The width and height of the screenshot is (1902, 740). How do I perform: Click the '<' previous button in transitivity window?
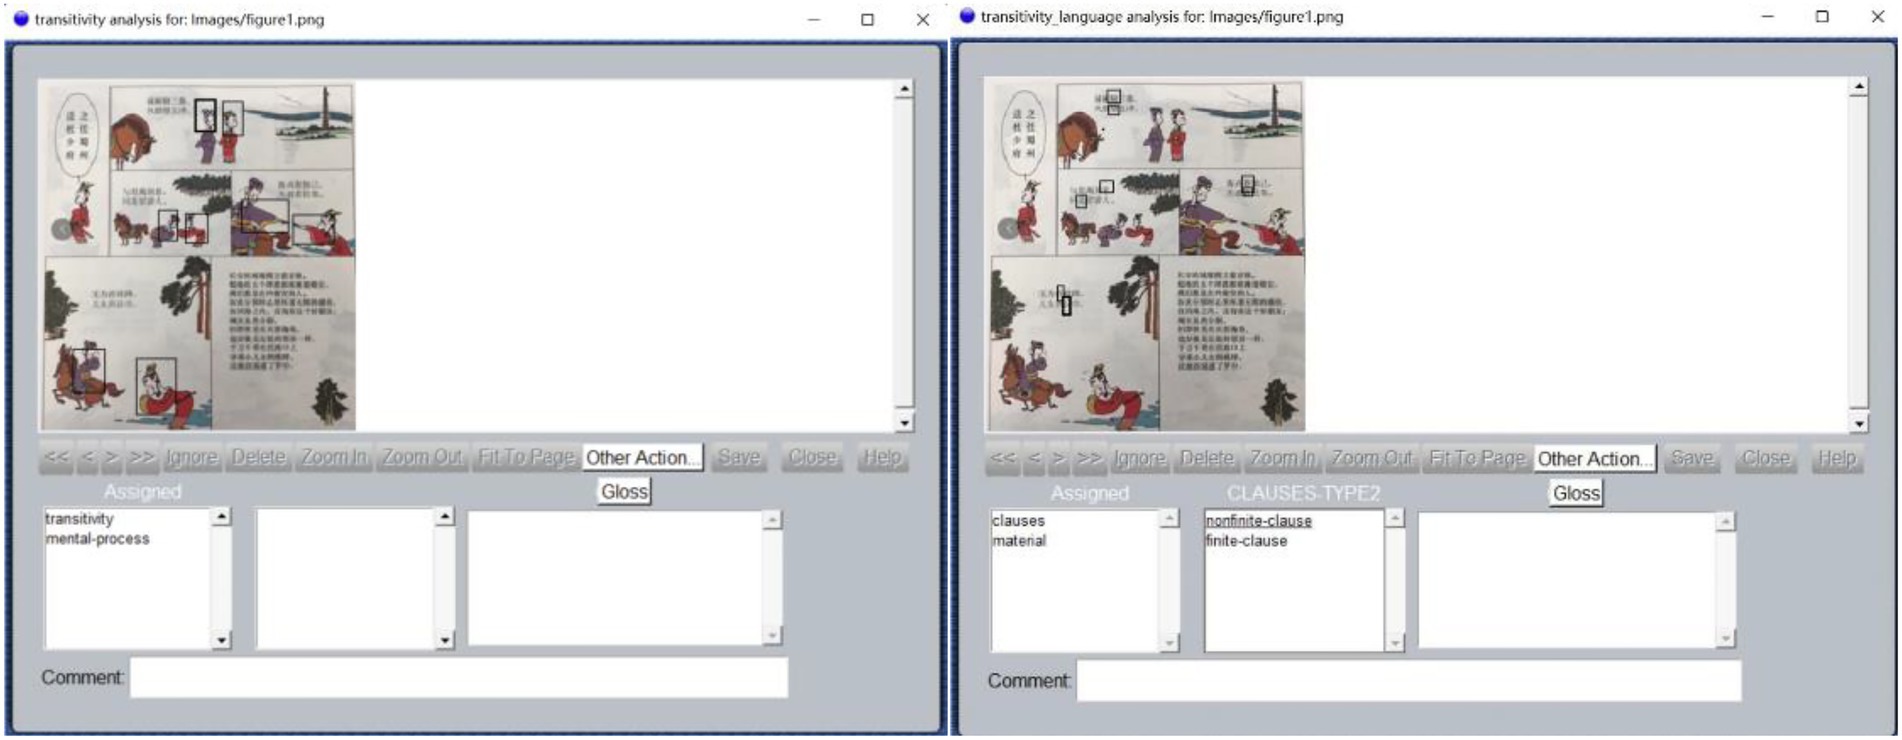pos(88,458)
